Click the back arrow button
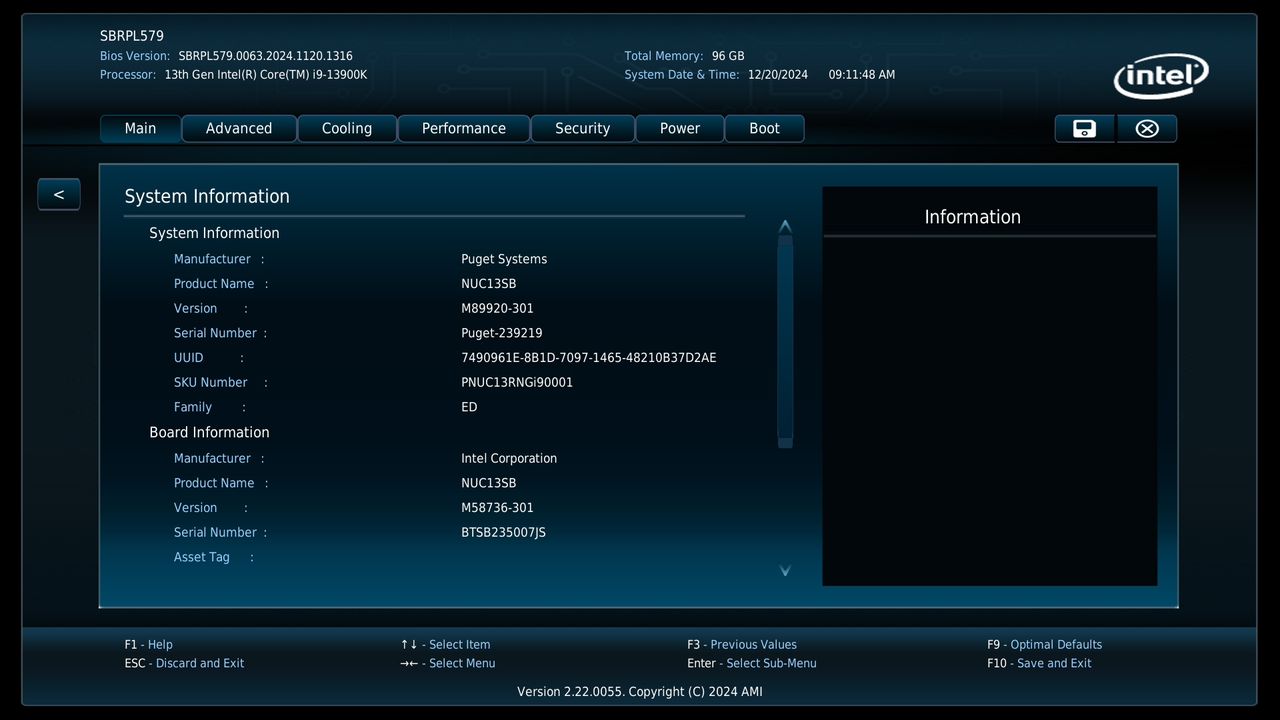Viewport: 1280px width, 720px height. (x=59, y=194)
